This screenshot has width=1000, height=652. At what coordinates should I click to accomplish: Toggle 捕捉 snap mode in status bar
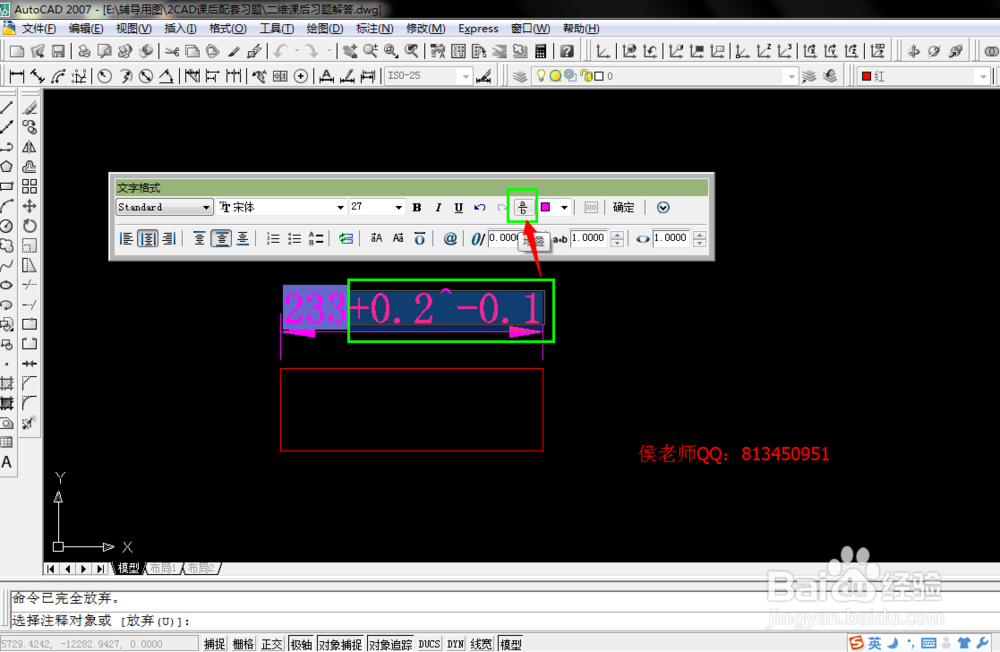pyautogui.click(x=214, y=644)
